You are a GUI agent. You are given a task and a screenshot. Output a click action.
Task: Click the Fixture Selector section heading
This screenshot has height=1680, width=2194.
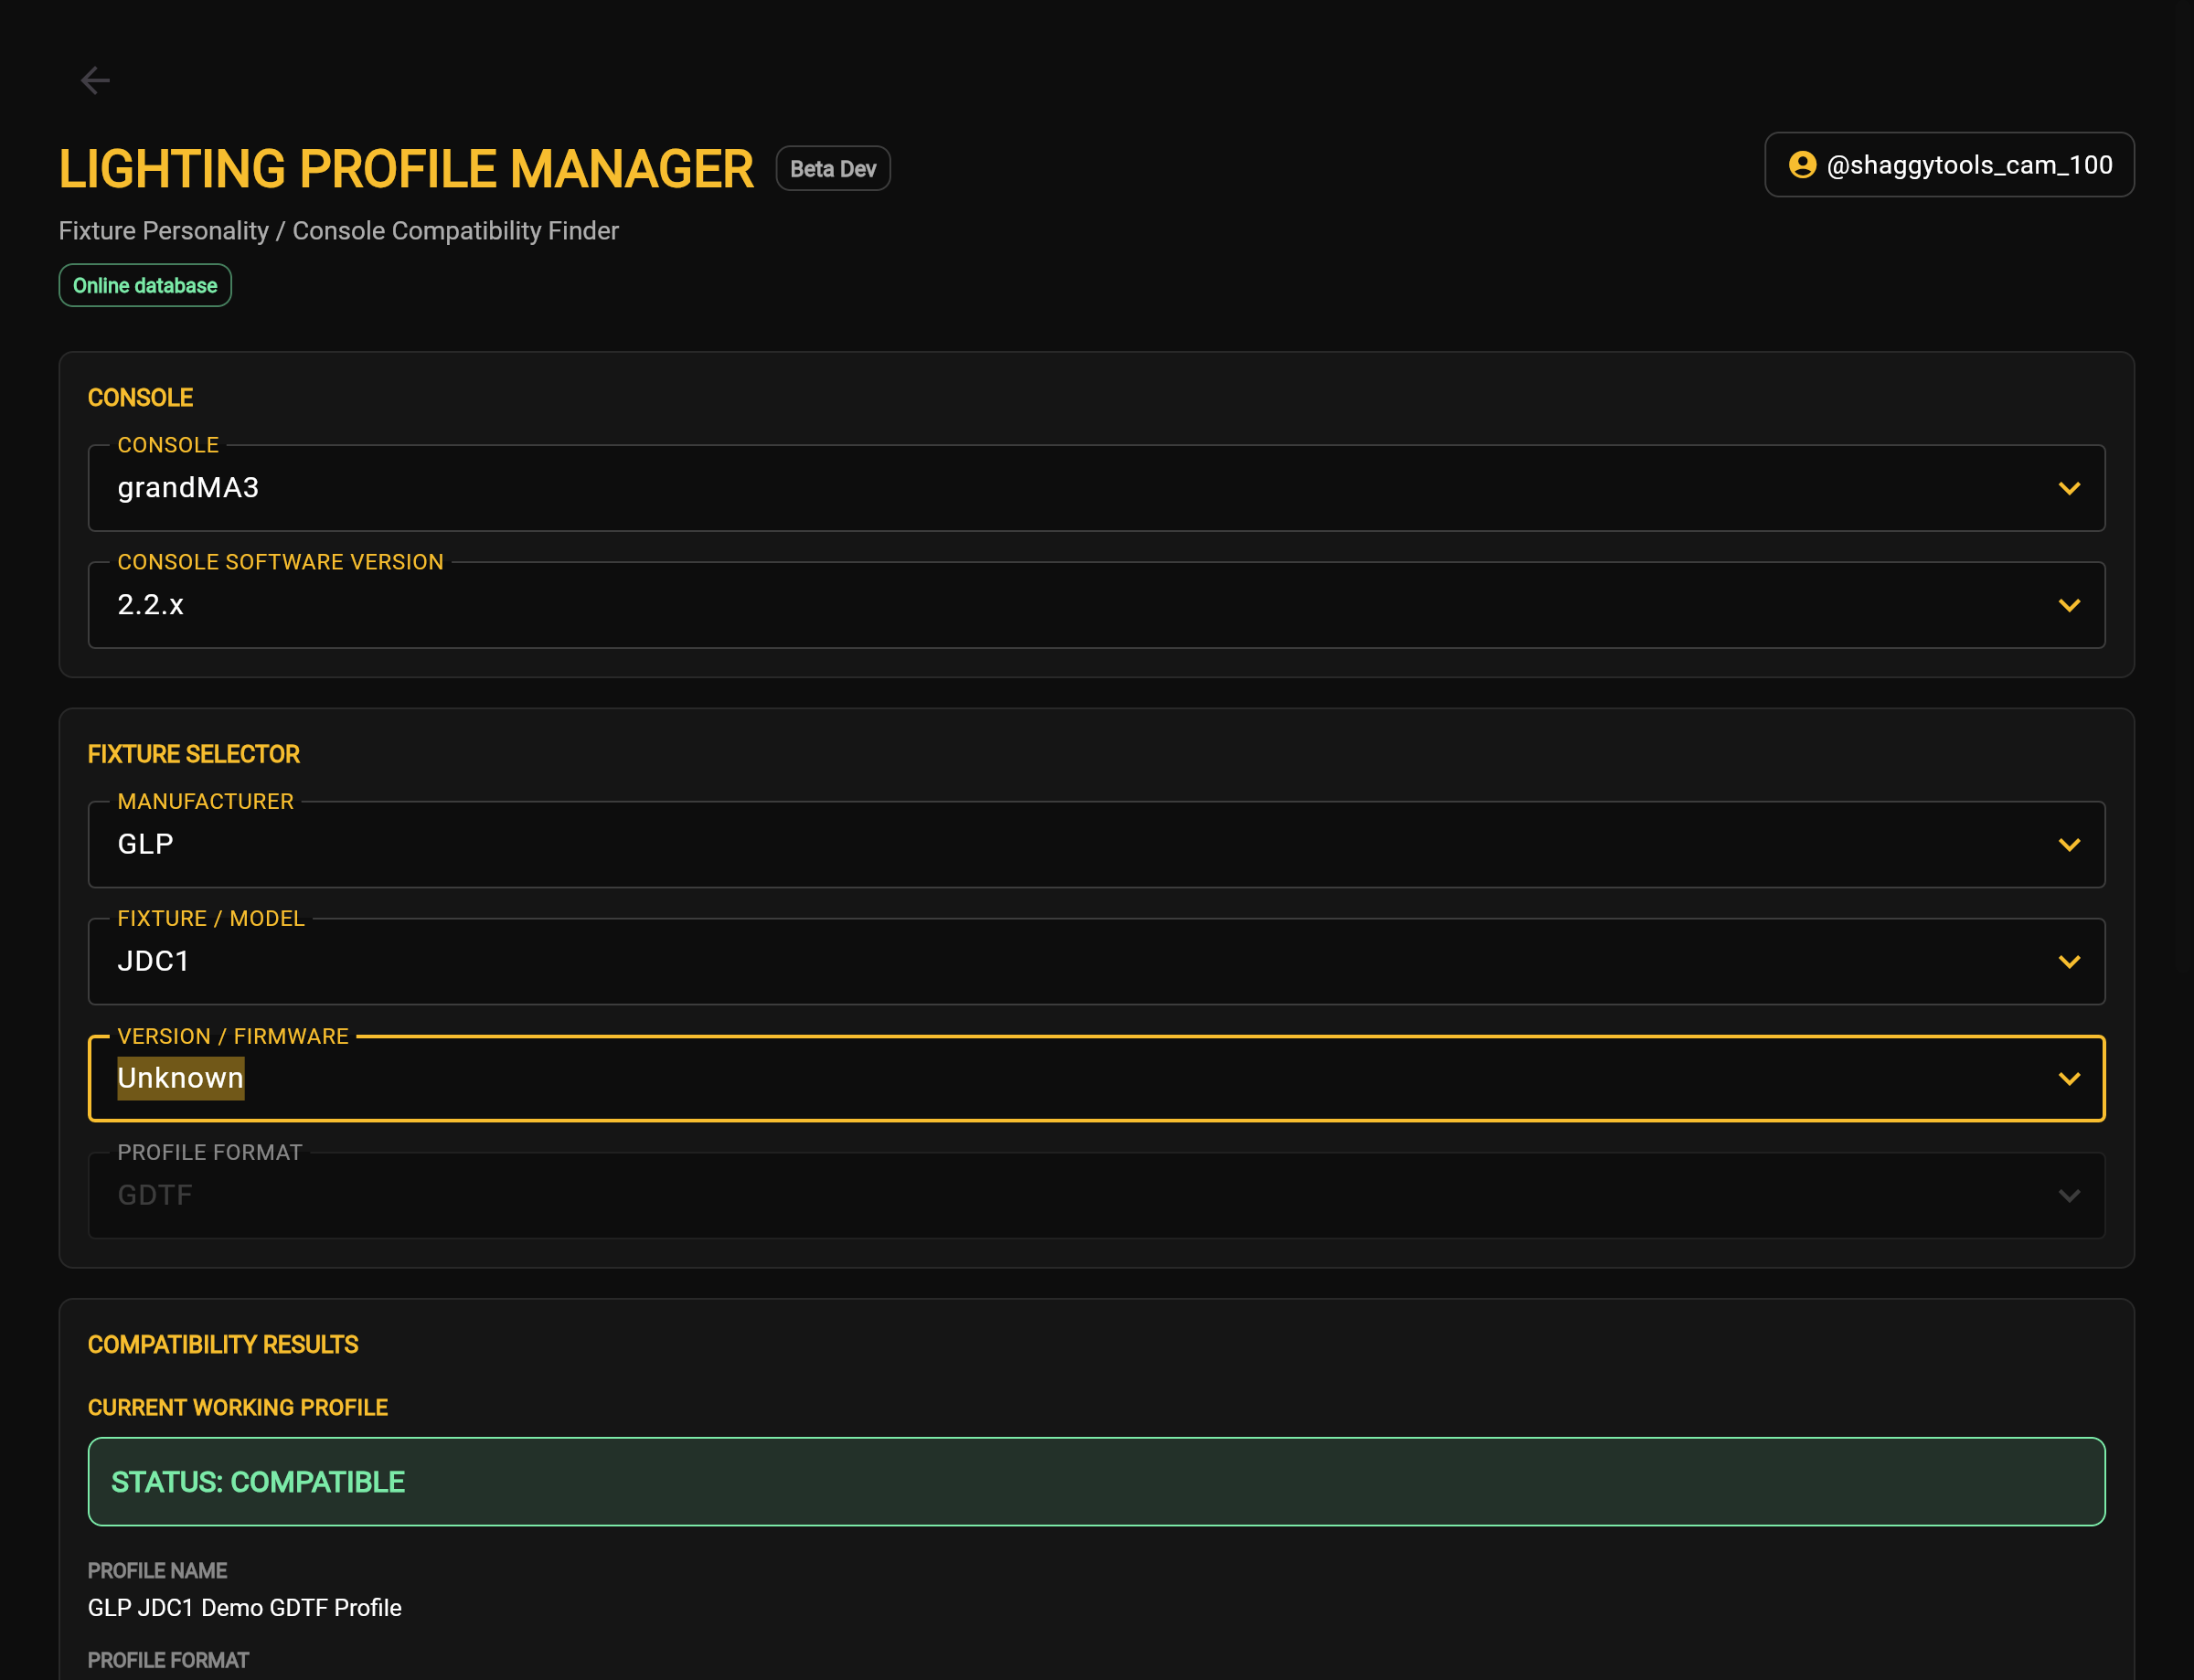194,755
